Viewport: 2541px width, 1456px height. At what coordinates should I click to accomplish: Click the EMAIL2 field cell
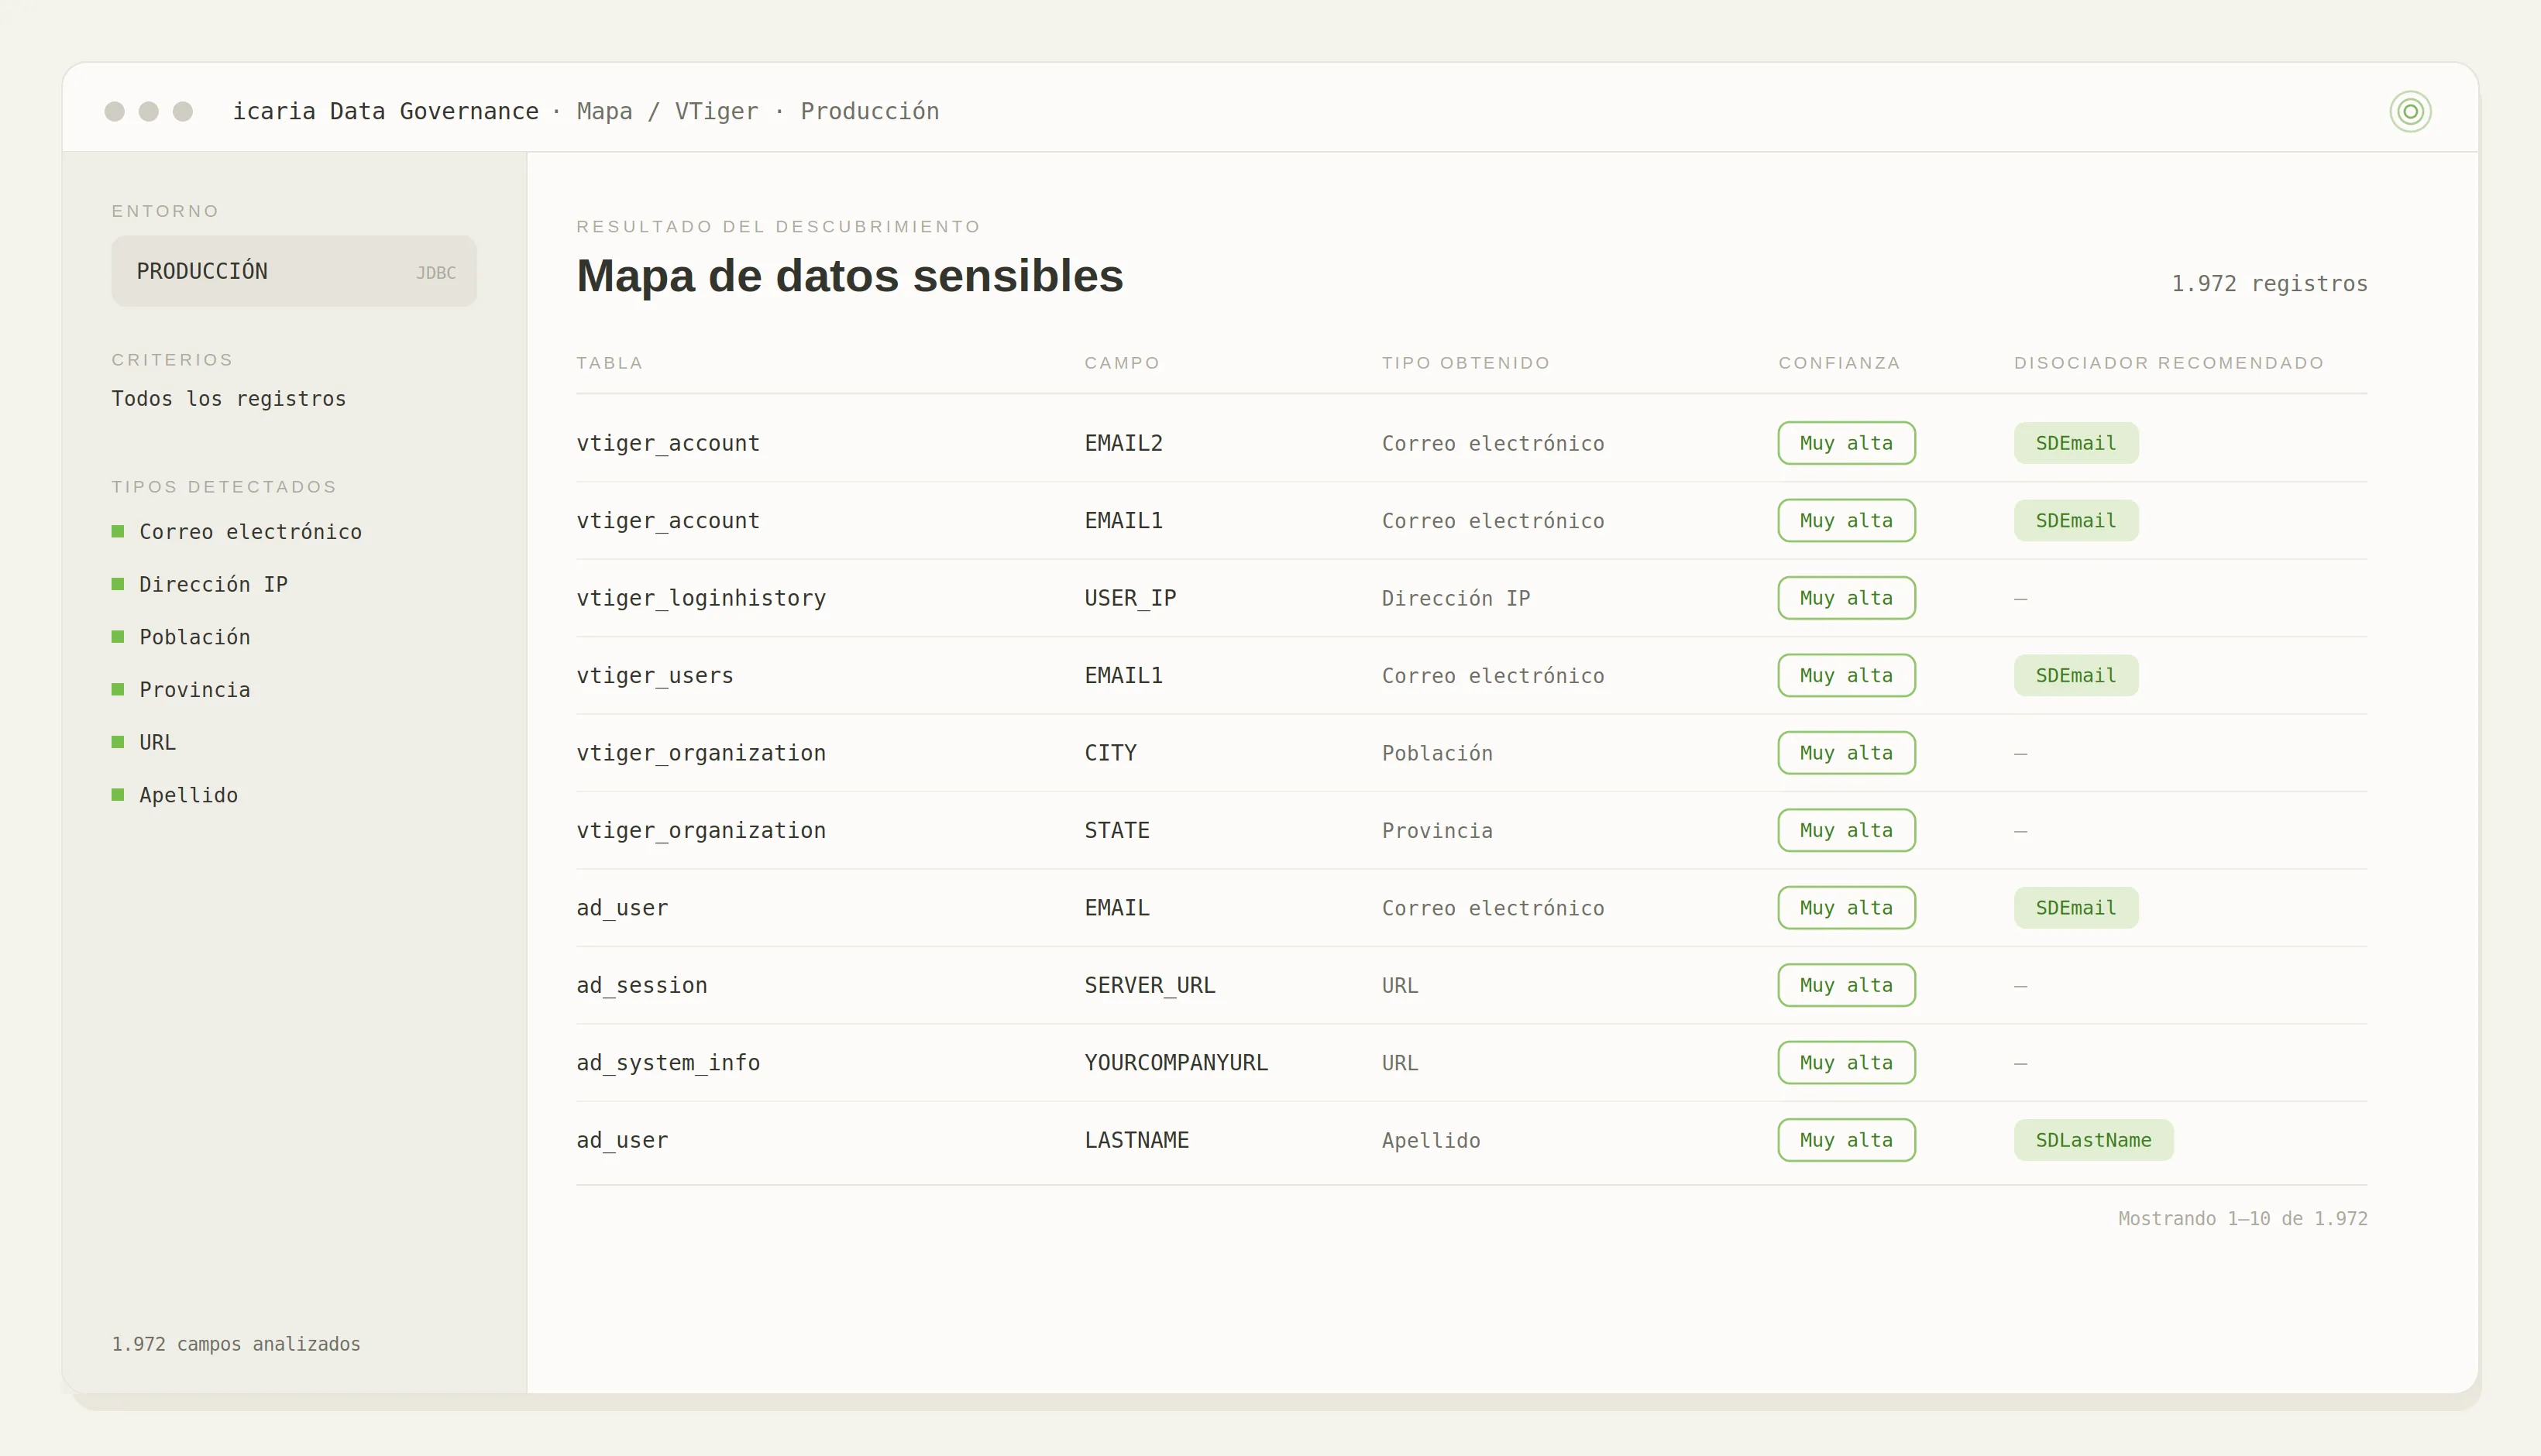(x=1124, y=443)
